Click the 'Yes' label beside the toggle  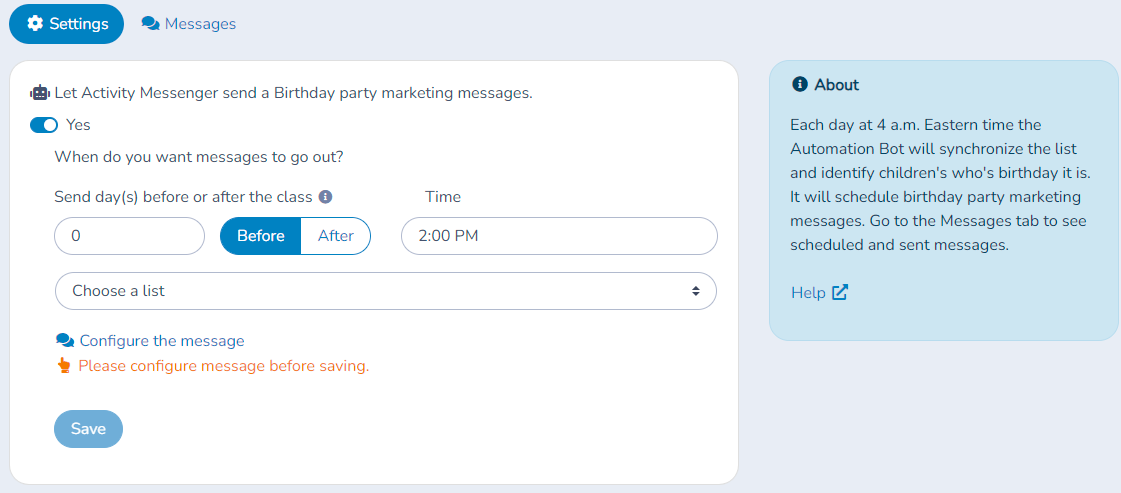click(78, 125)
